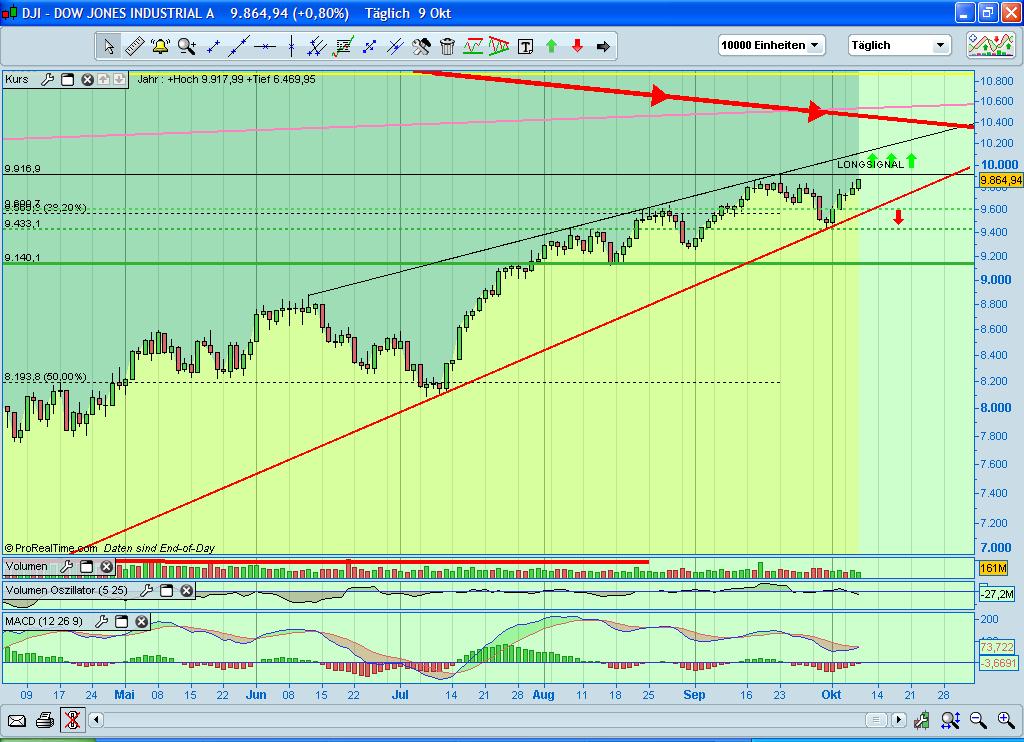Select the ruler measurement tool

[133, 46]
